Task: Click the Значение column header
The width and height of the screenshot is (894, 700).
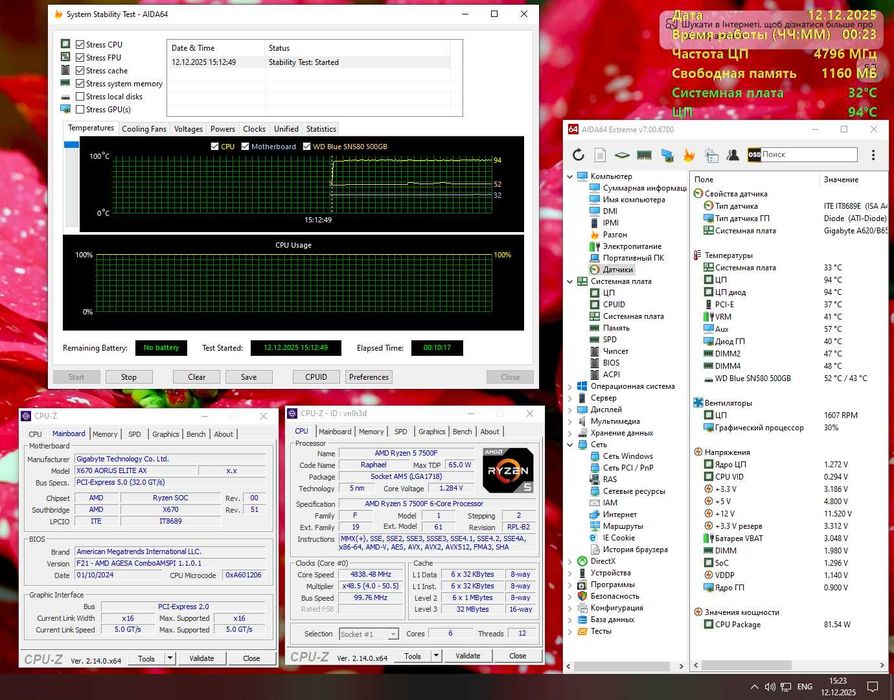Action: (x=841, y=180)
